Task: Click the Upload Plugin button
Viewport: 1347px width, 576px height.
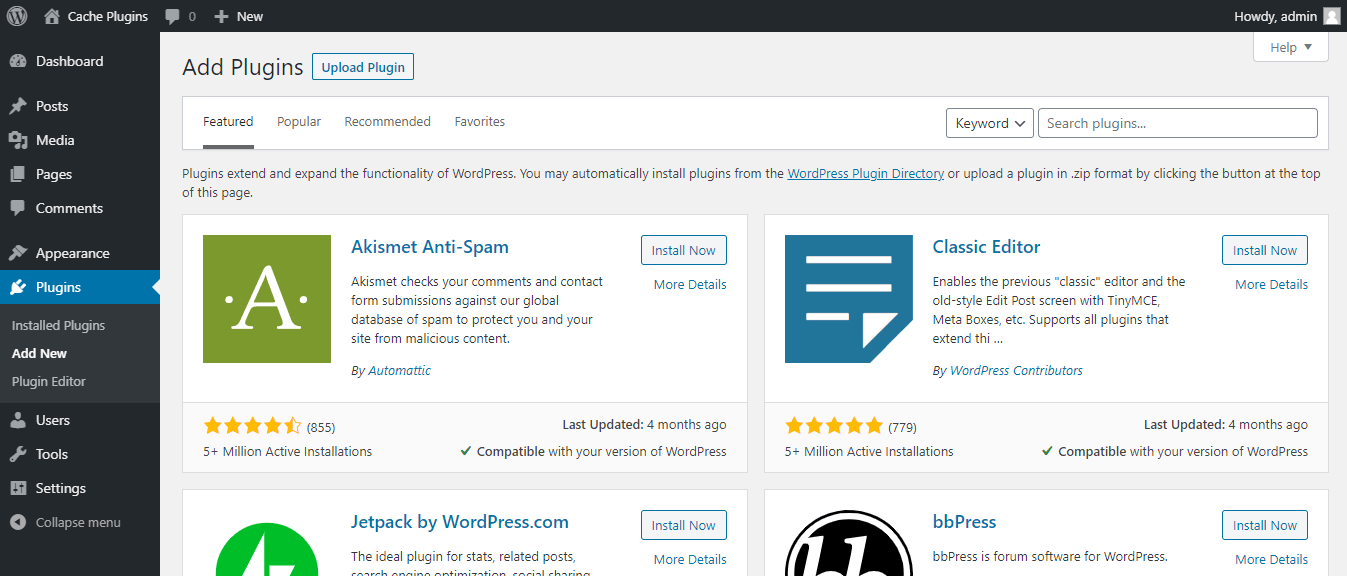Action: 363,67
